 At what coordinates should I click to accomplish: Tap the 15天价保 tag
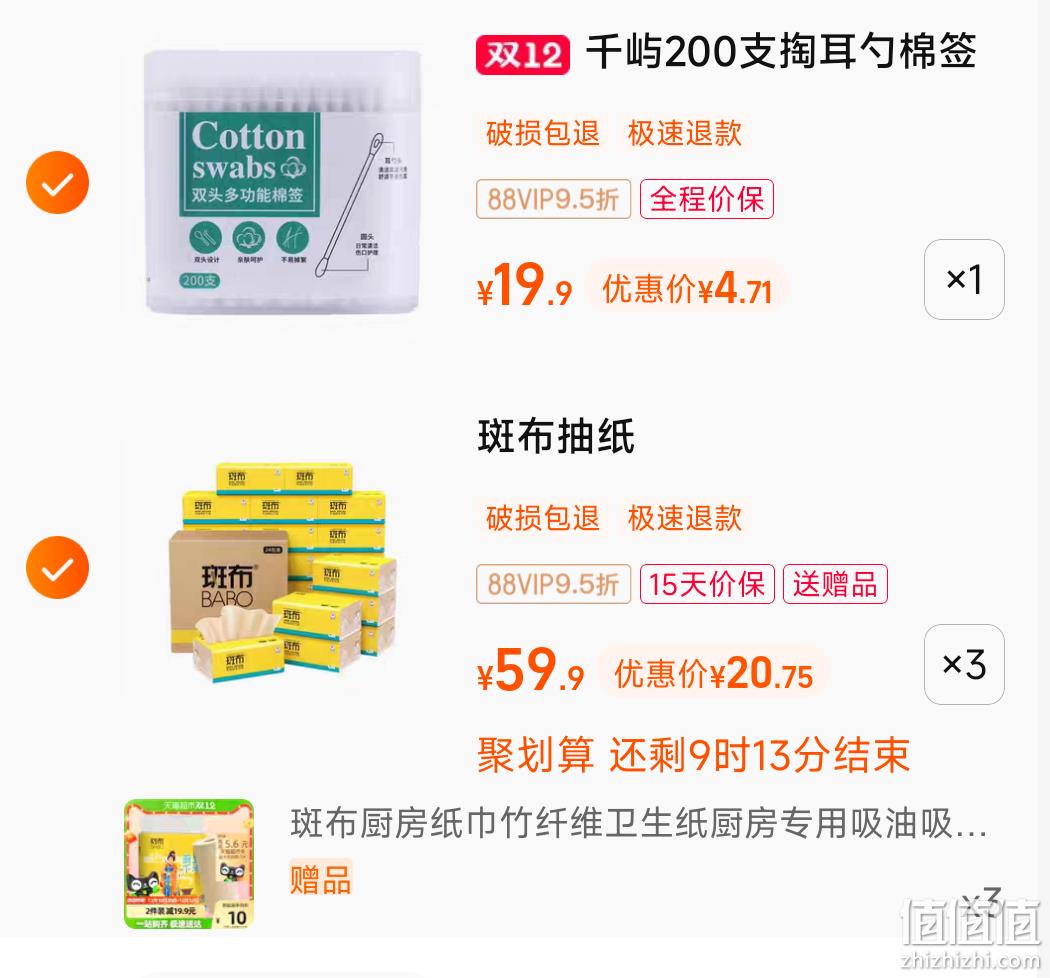[707, 584]
